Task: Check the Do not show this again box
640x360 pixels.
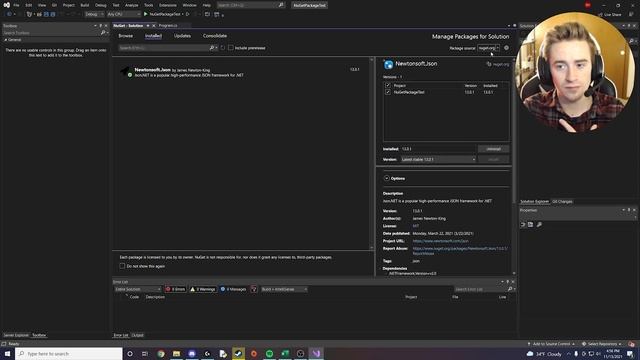Action: (x=122, y=266)
